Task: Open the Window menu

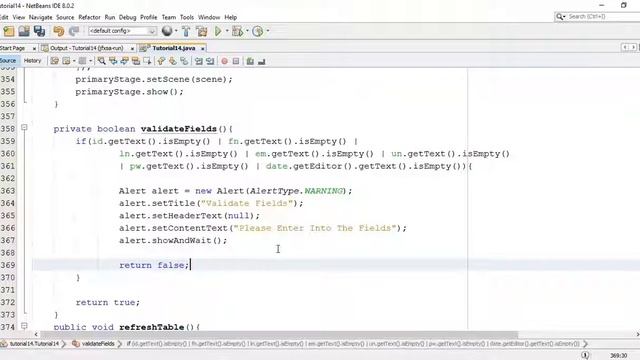Action: [209, 17]
